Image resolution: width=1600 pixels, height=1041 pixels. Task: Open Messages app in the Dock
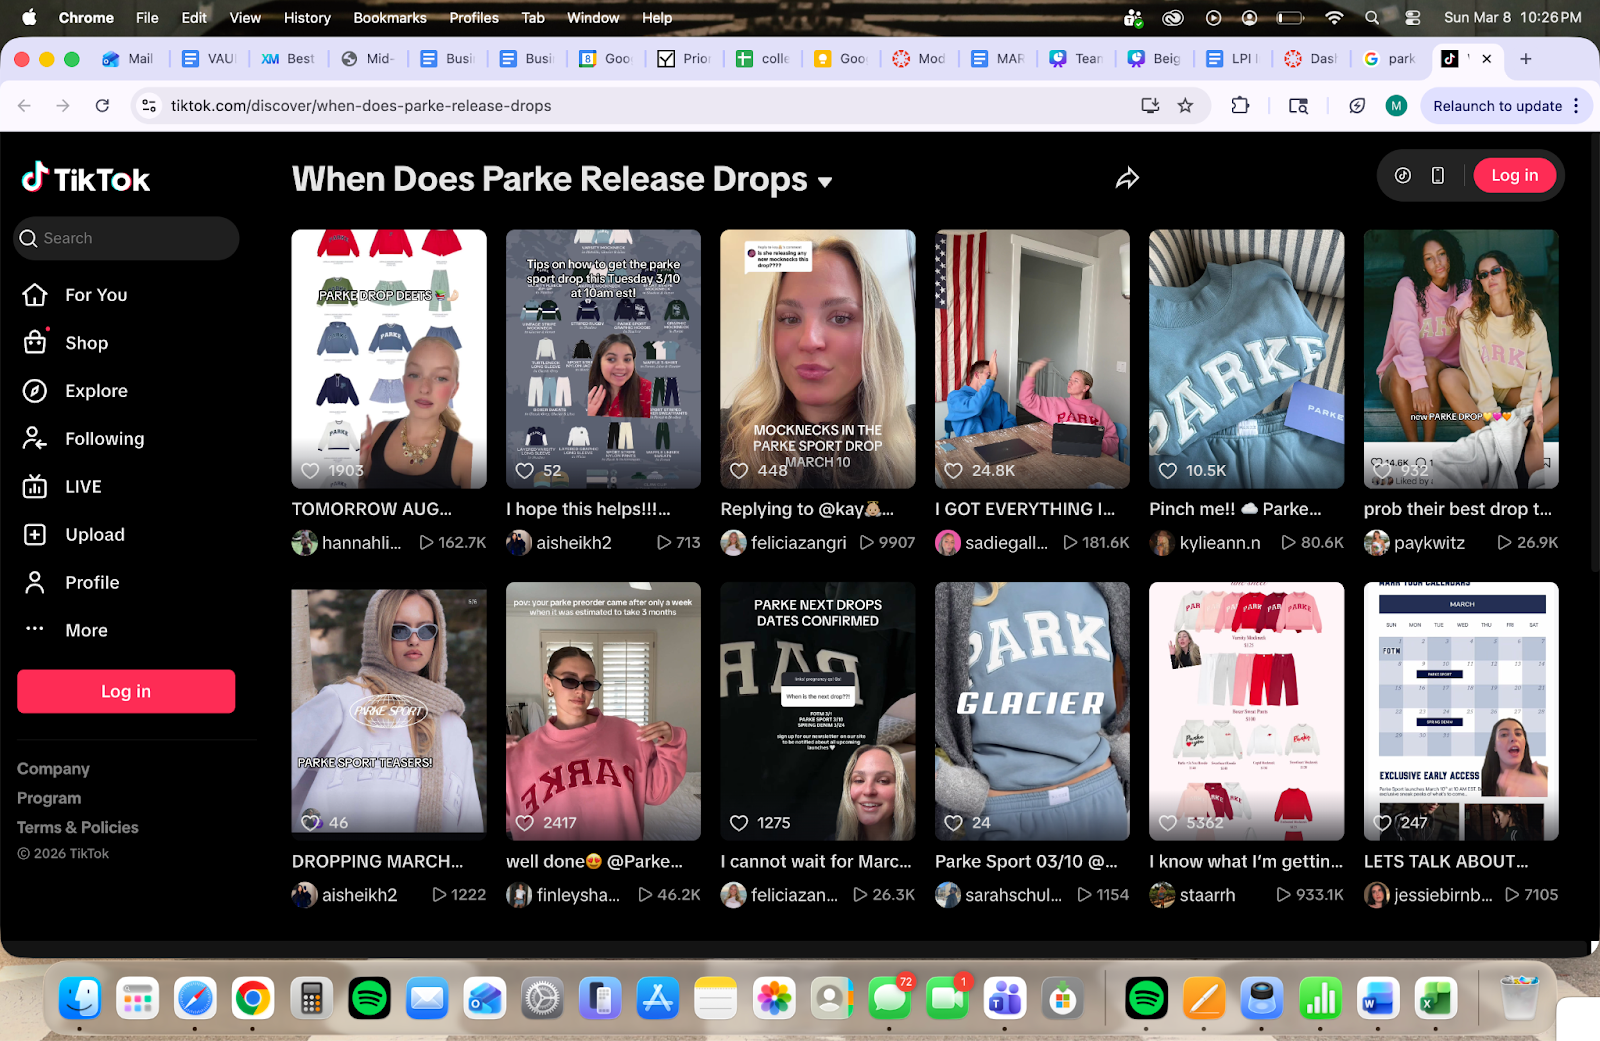[x=889, y=998]
